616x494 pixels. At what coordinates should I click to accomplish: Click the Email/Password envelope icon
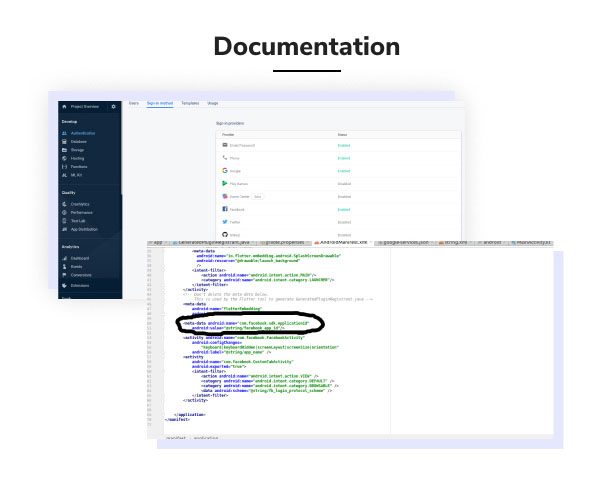tap(225, 145)
